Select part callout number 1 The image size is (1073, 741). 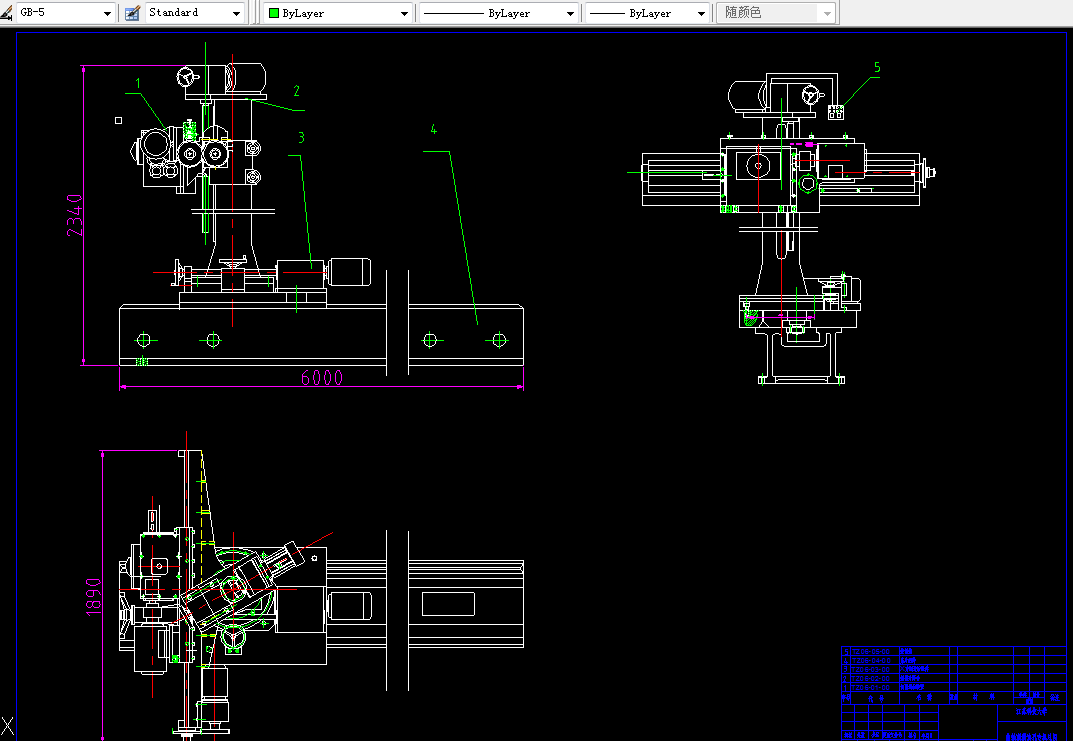pyautogui.click(x=138, y=83)
